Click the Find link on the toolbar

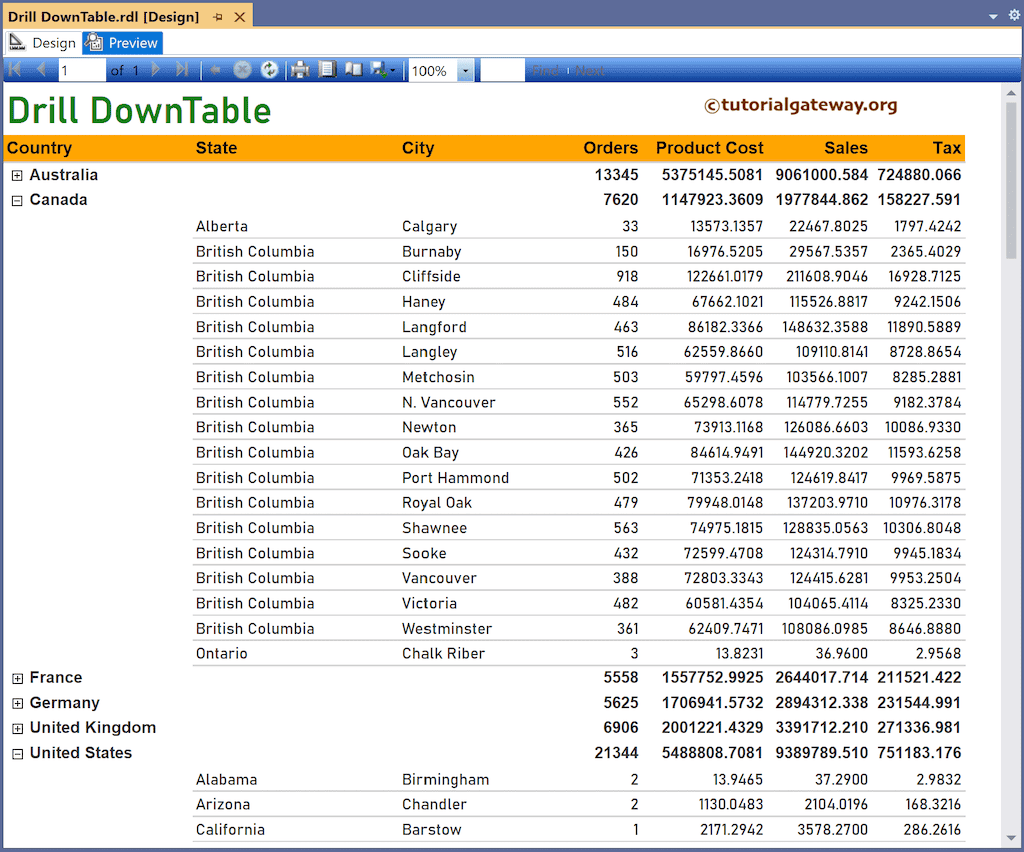click(x=546, y=70)
